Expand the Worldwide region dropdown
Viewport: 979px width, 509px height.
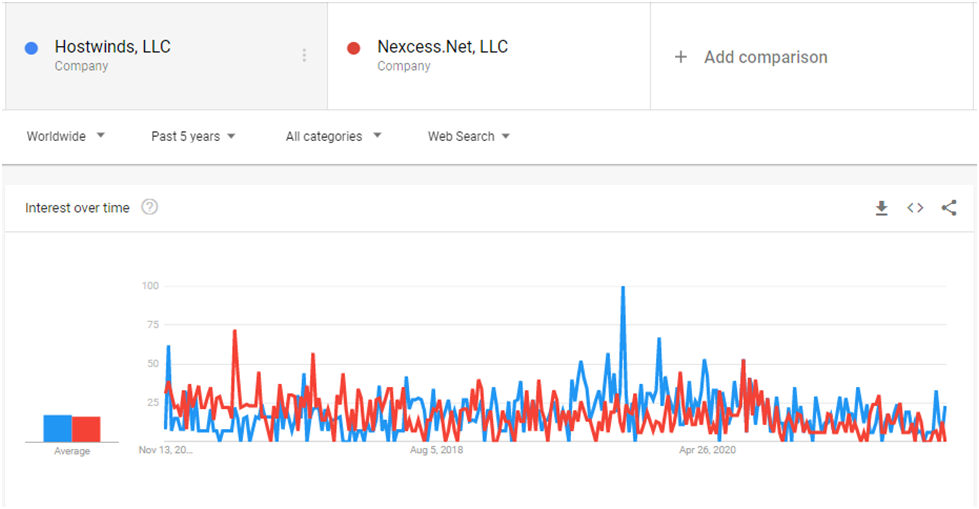pyautogui.click(x=66, y=136)
